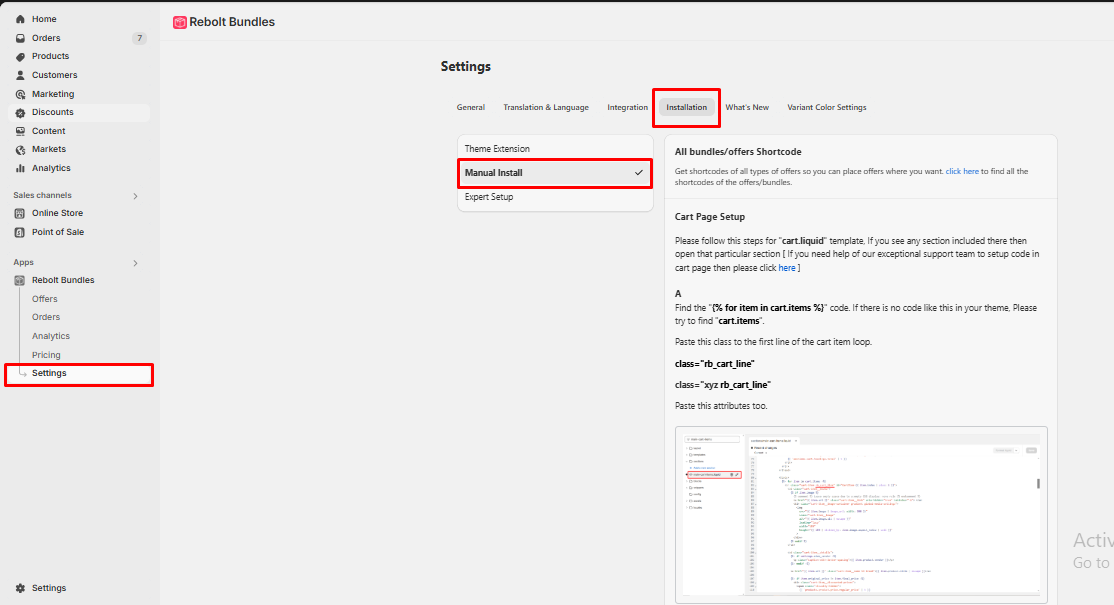Click the Analytics bar chart icon

[x=20, y=168]
